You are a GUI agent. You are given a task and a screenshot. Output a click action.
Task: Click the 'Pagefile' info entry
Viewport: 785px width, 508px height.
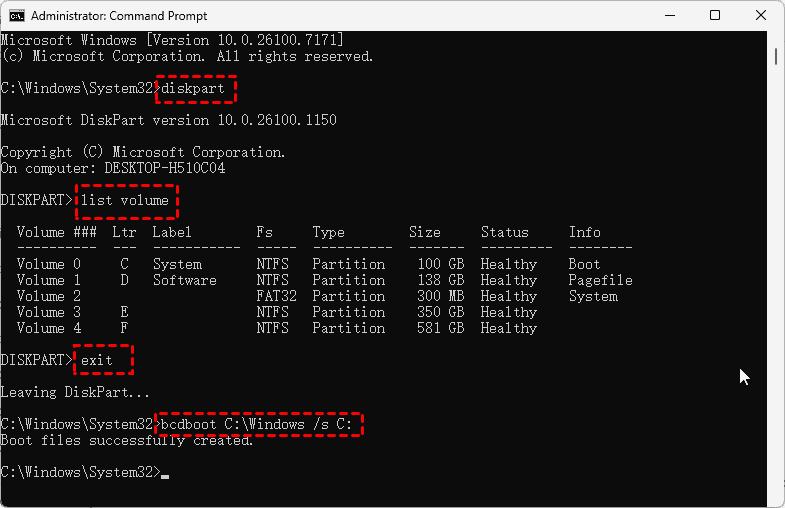tap(600, 280)
